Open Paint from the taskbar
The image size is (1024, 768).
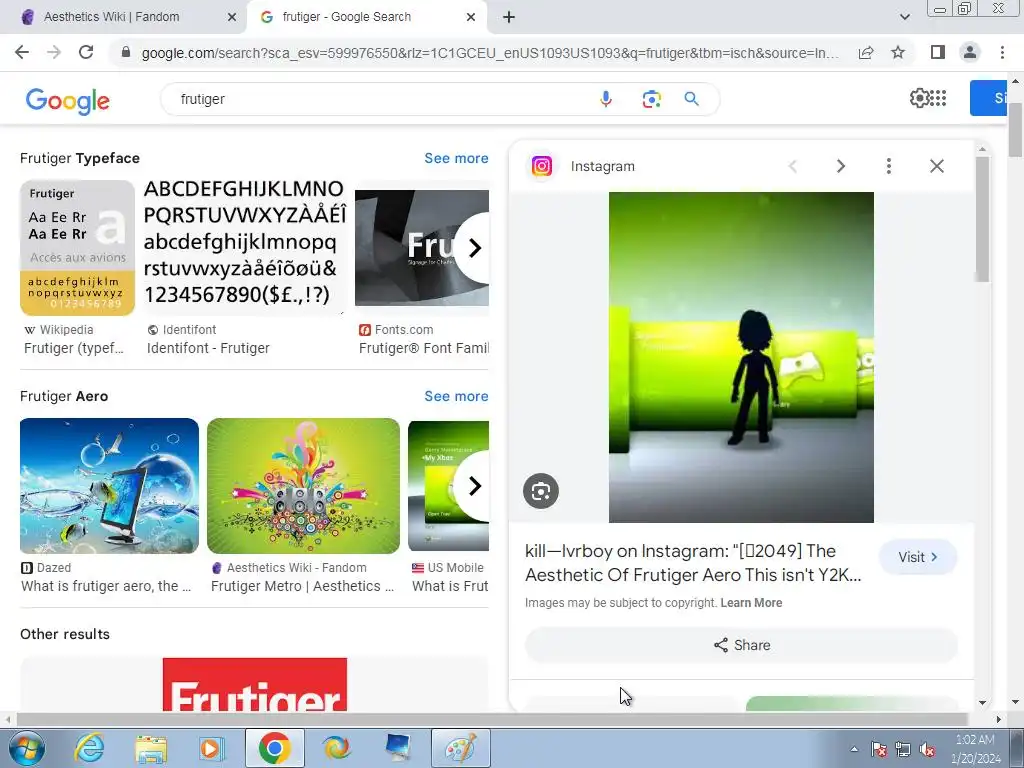[460, 748]
